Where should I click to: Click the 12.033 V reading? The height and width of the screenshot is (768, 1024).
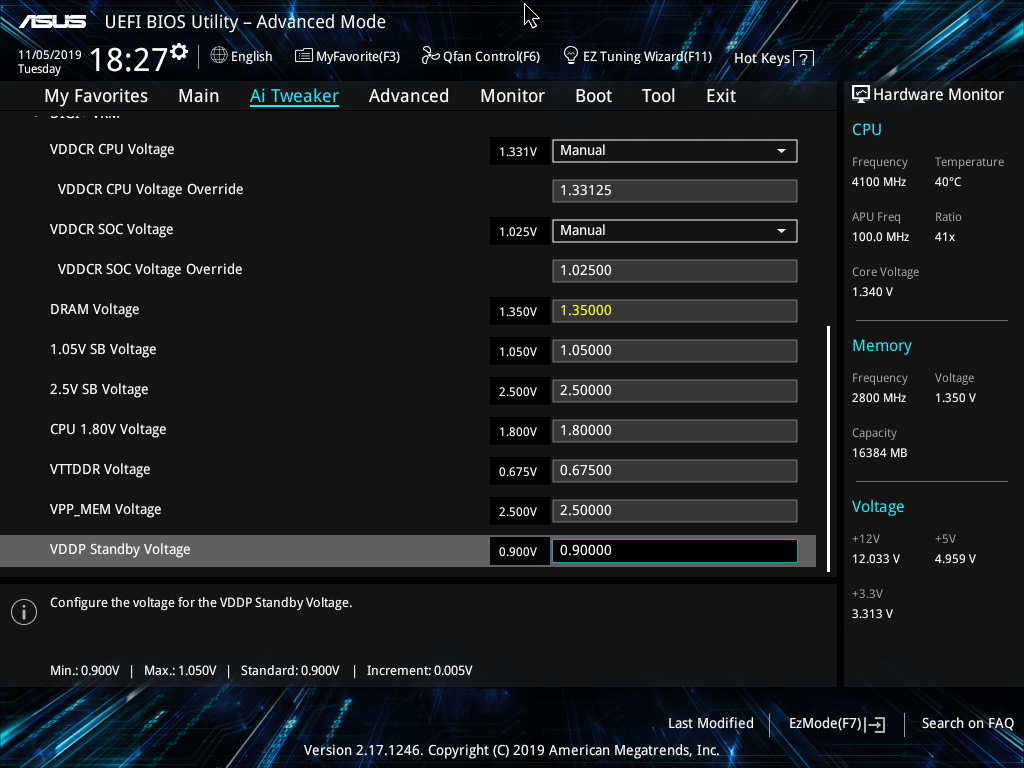(876, 559)
